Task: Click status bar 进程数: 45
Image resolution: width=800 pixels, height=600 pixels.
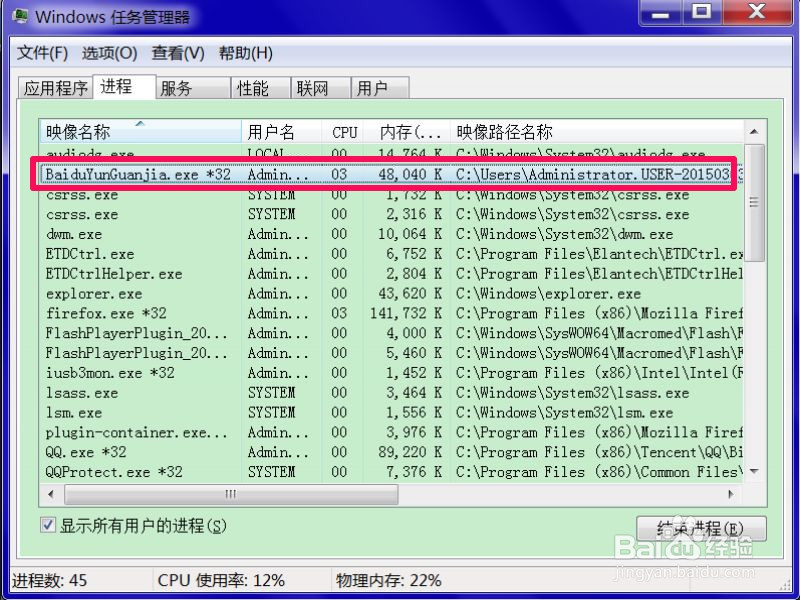Action: (49, 581)
